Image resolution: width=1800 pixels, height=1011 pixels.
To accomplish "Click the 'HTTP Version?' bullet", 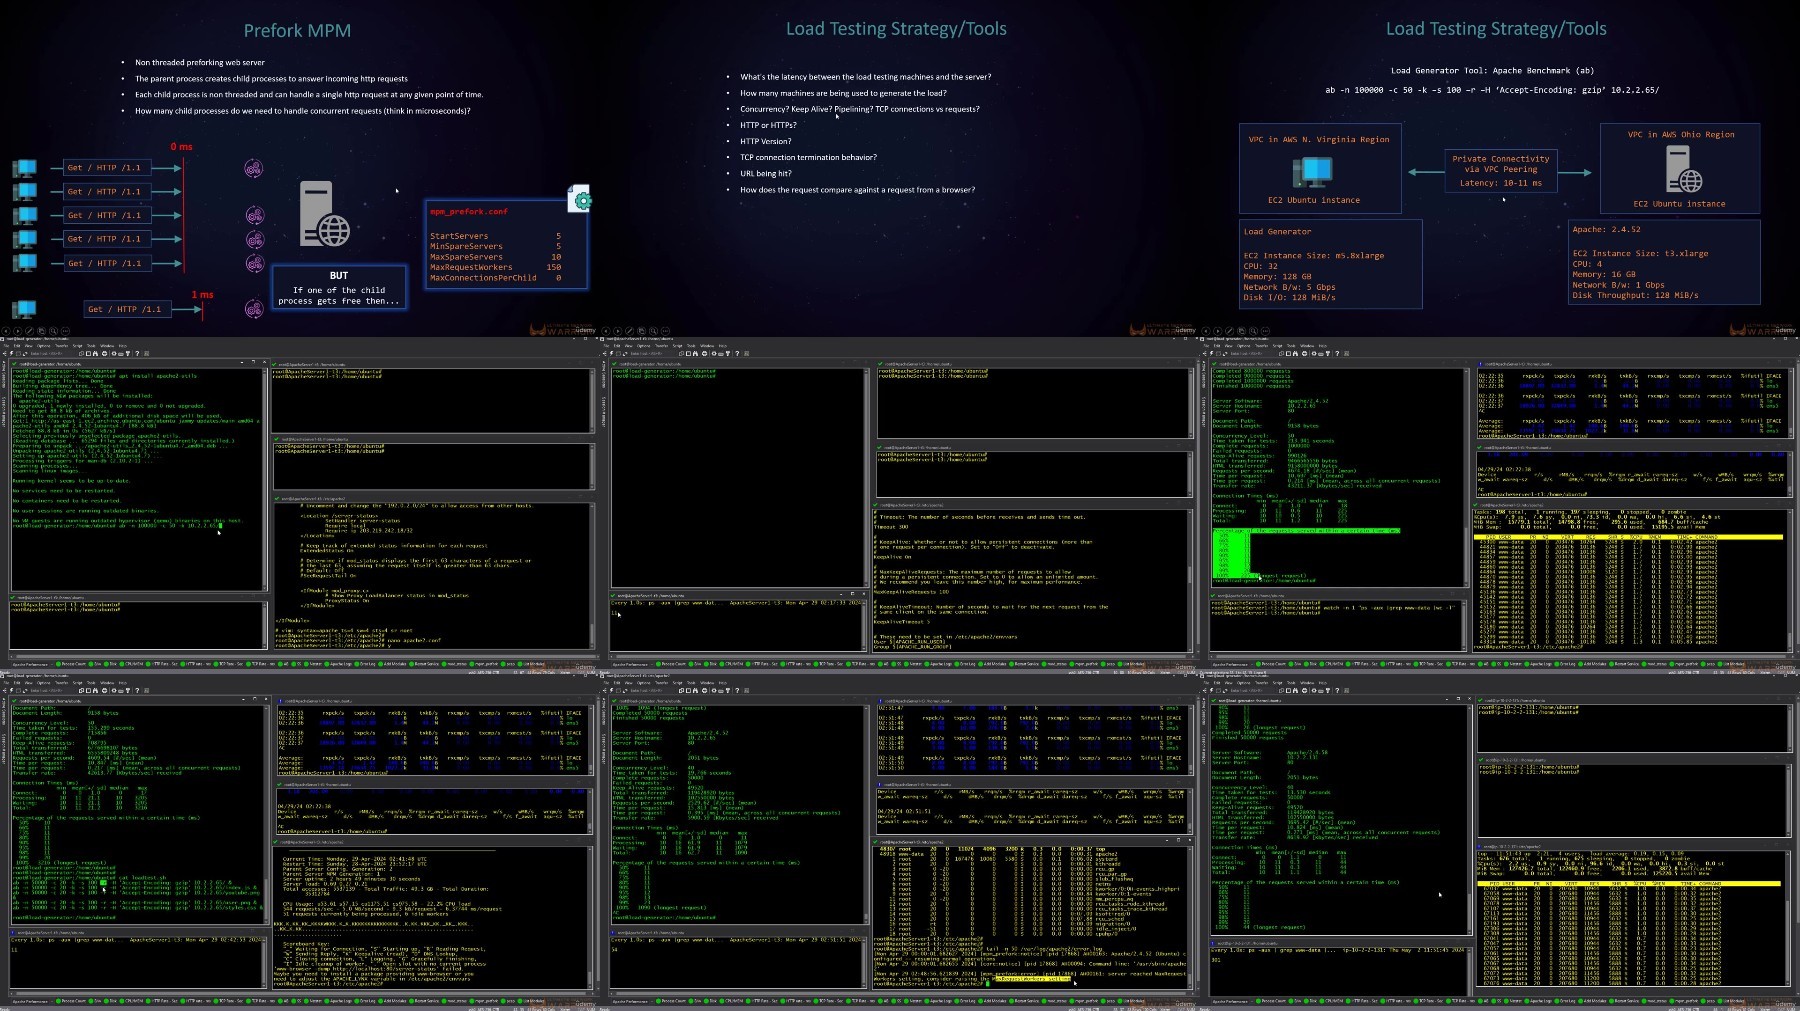I will coord(765,141).
